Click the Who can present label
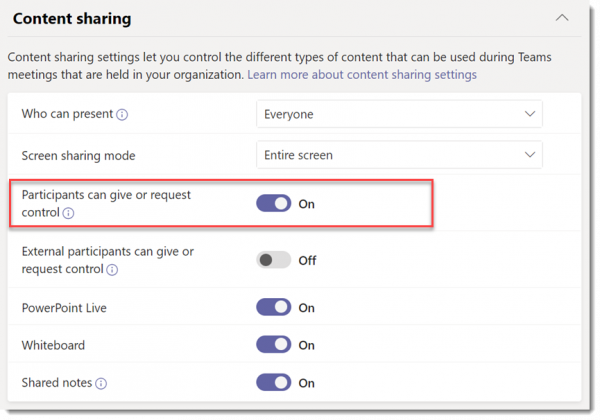 click(67, 114)
